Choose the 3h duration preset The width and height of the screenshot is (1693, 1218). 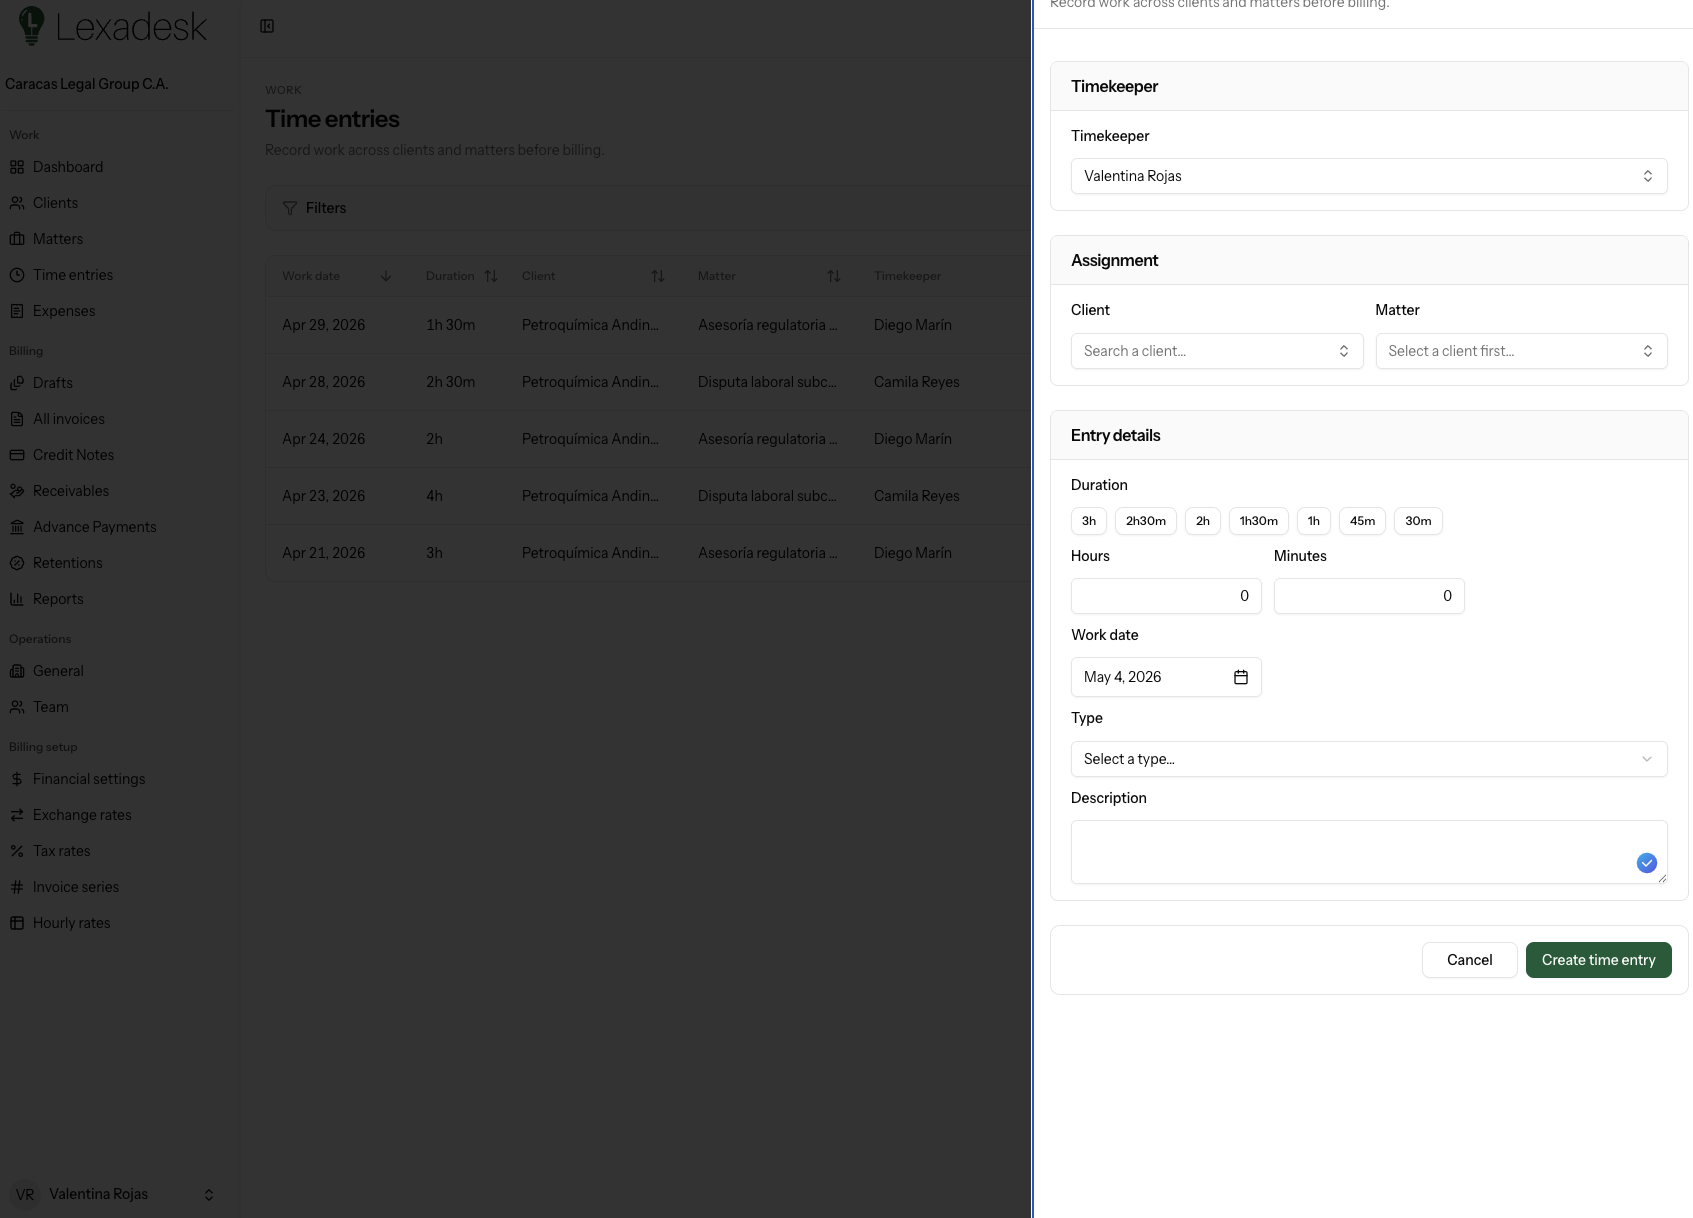(1089, 521)
